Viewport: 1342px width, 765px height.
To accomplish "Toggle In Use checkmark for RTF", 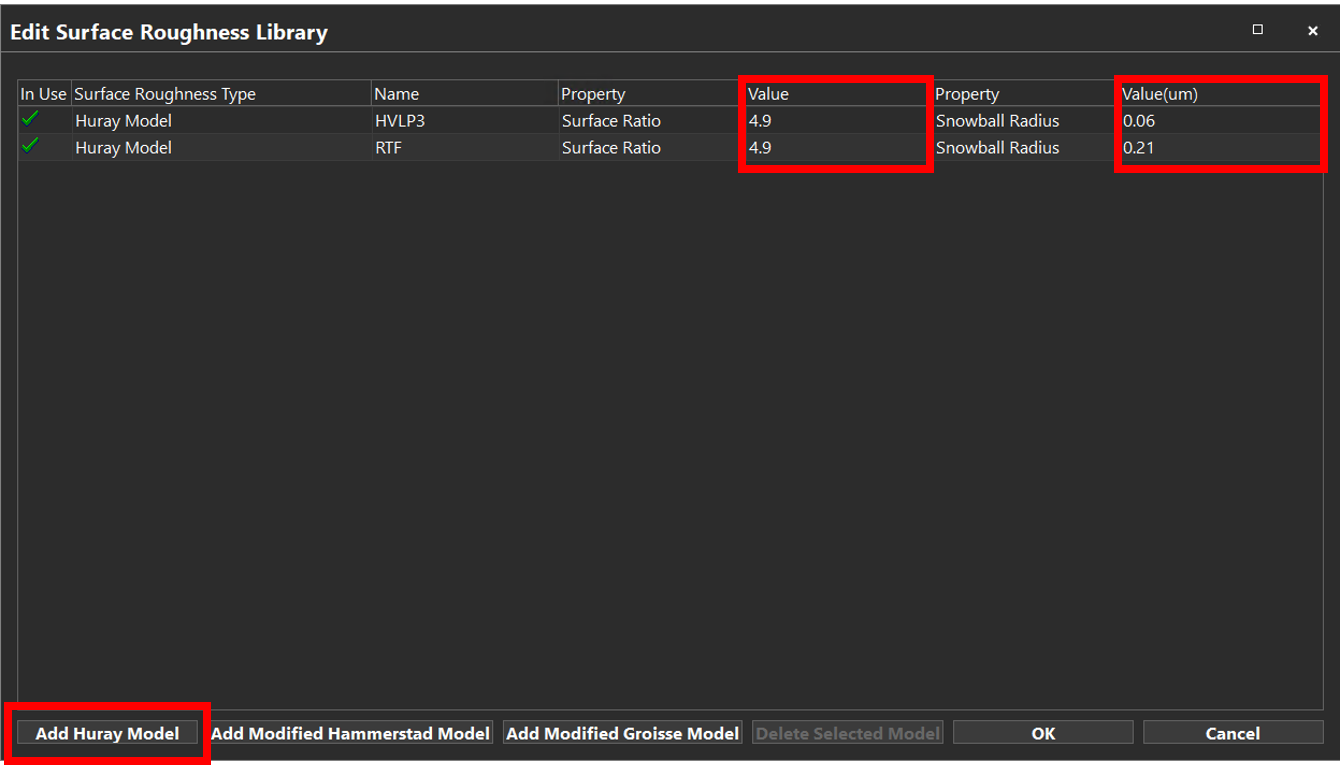I will tap(31, 146).
